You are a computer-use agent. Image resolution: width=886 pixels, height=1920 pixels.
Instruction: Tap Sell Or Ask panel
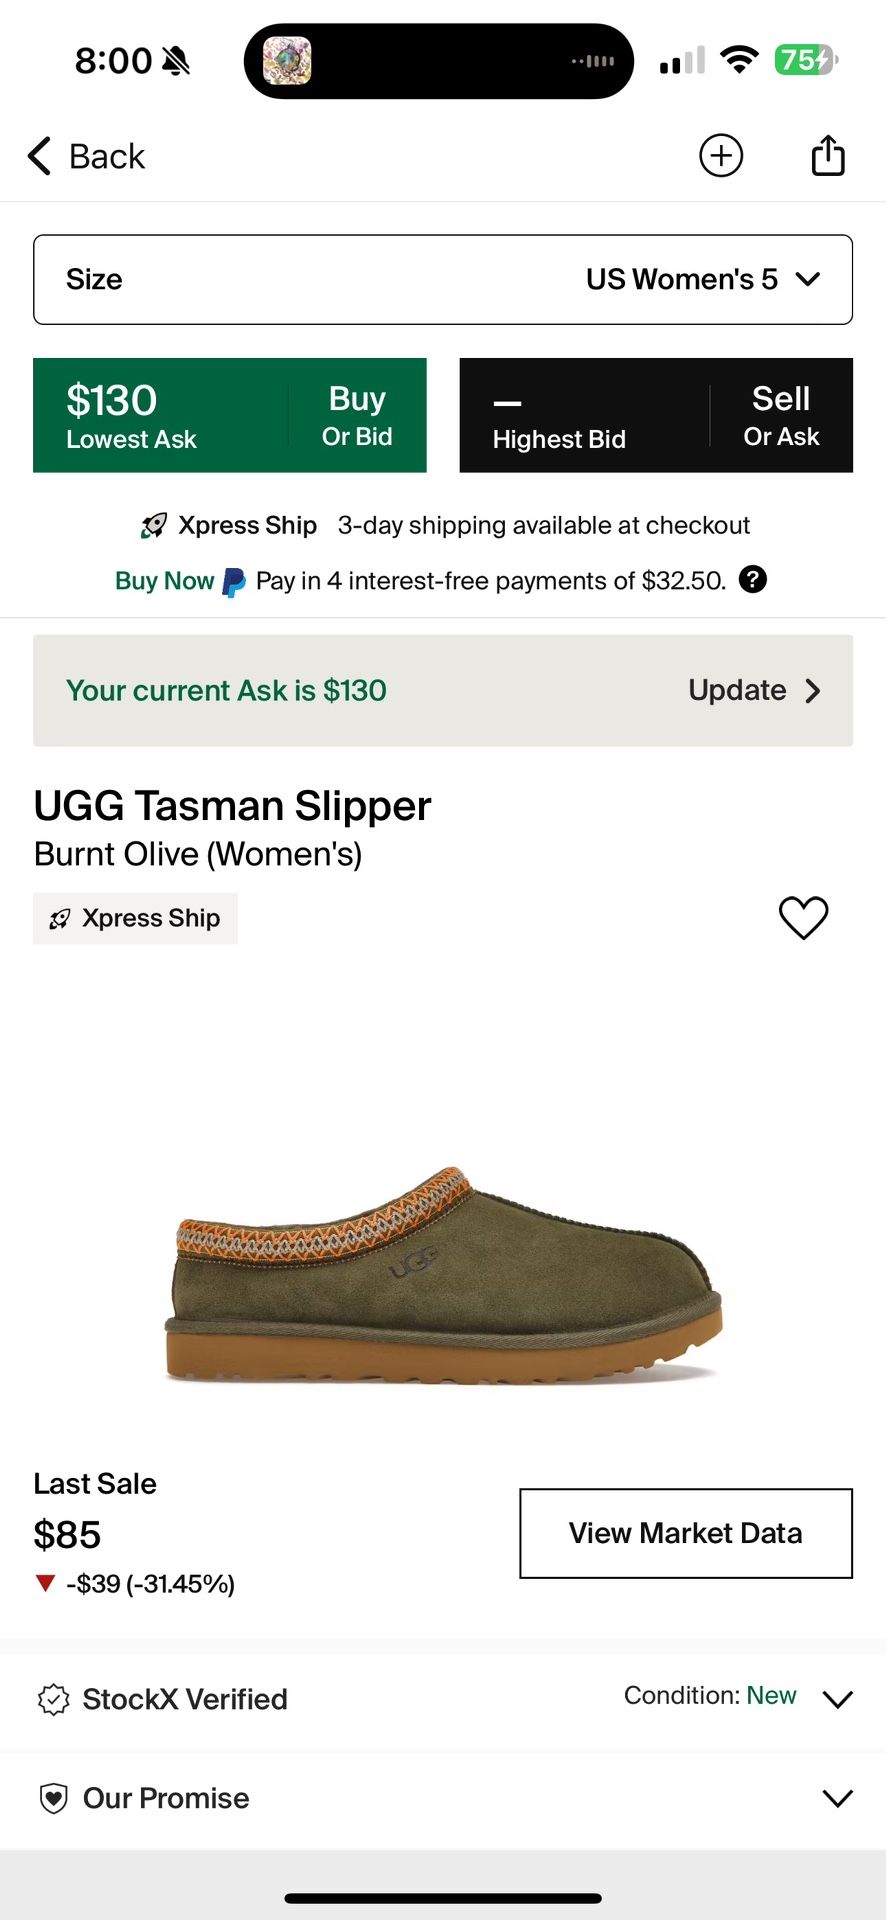point(655,414)
